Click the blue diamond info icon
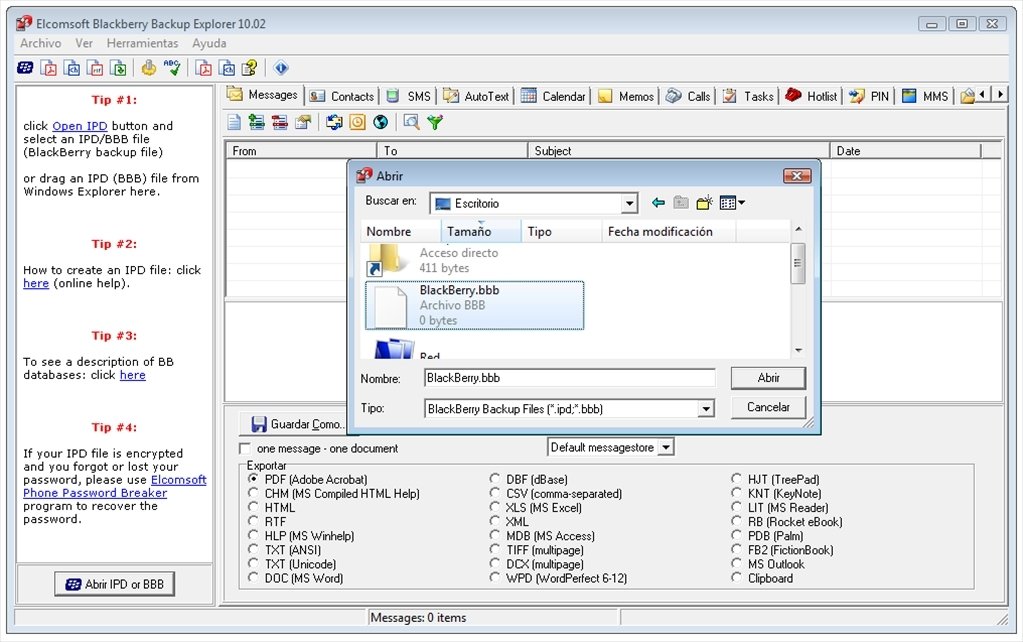 coord(281,67)
